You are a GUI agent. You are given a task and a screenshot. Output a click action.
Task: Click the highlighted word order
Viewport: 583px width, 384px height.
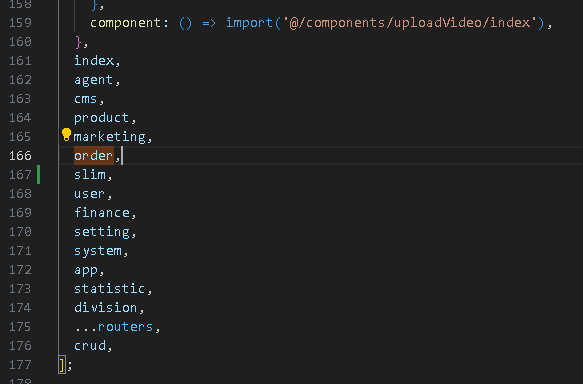pyautogui.click(x=94, y=155)
